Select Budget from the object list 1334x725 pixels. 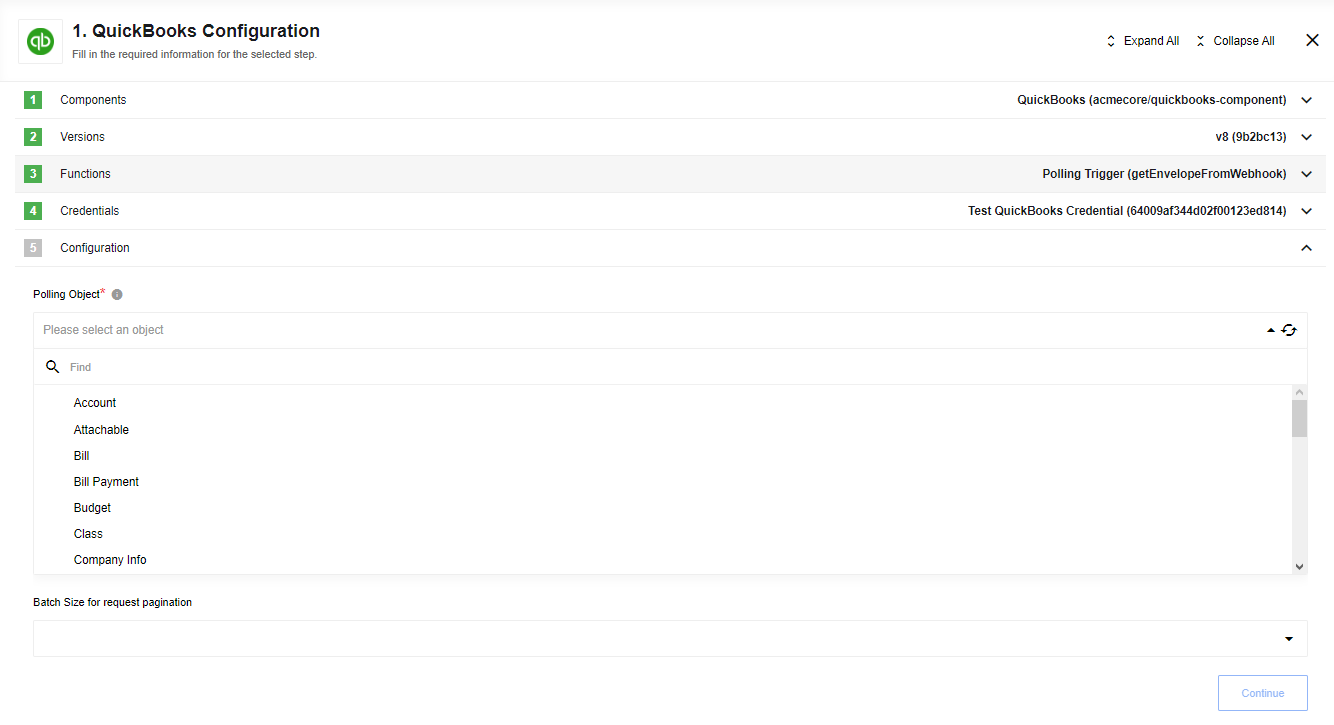(92, 508)
